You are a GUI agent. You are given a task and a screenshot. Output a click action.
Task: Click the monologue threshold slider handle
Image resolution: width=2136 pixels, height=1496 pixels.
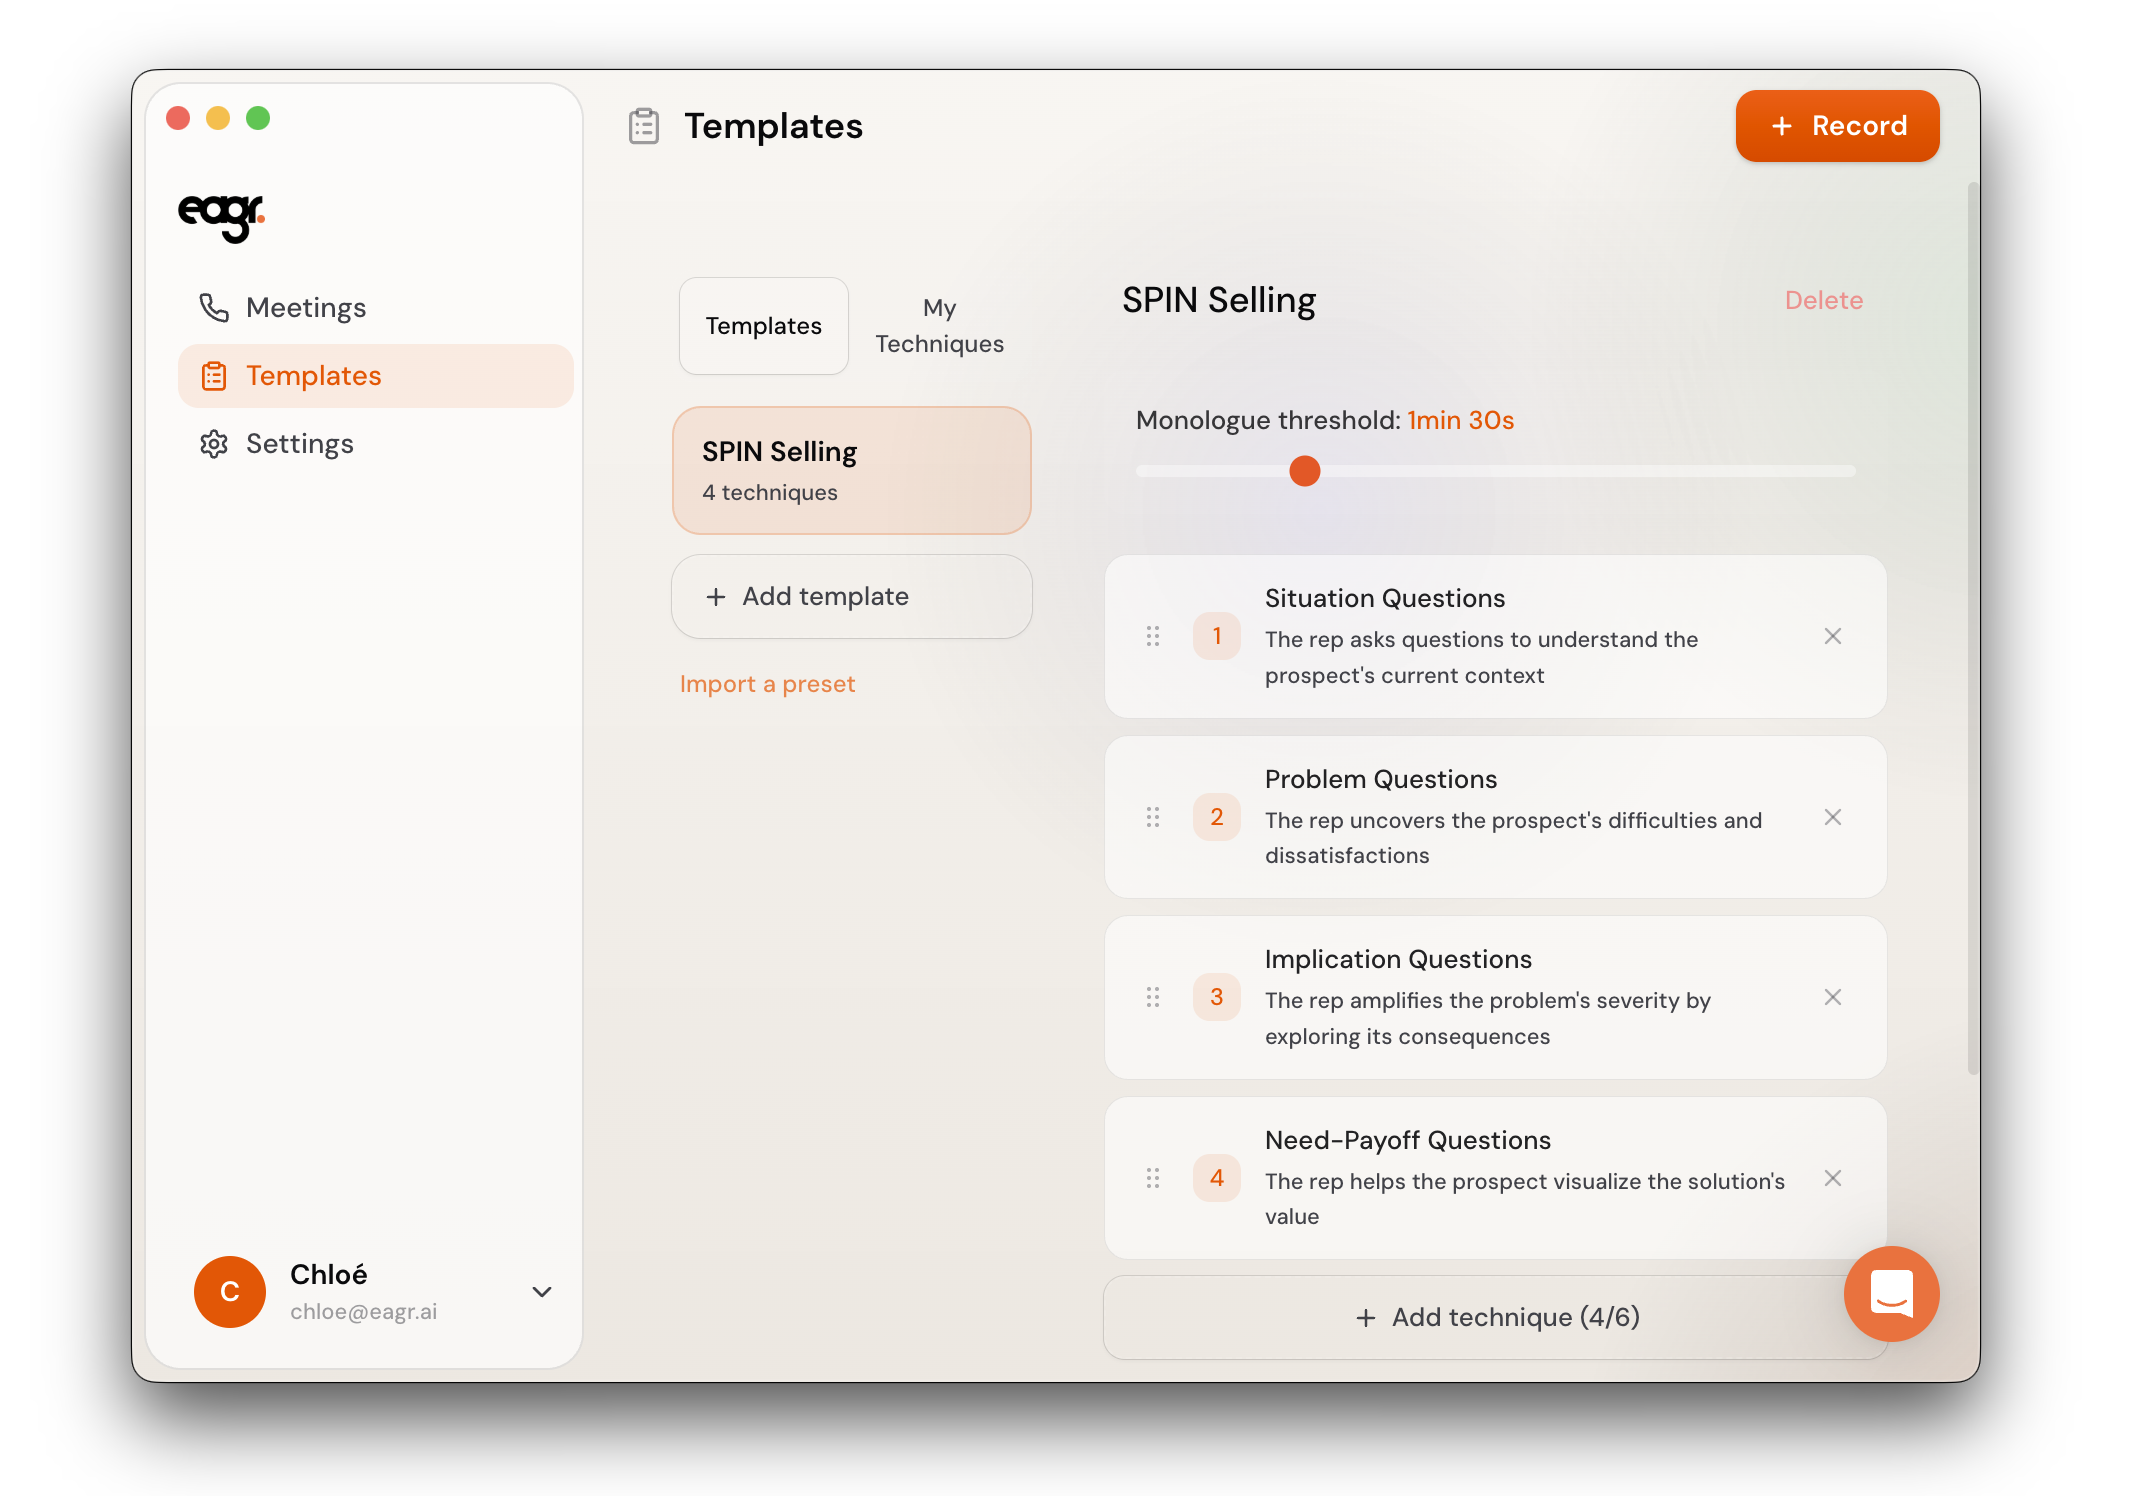coord(1304,471)
